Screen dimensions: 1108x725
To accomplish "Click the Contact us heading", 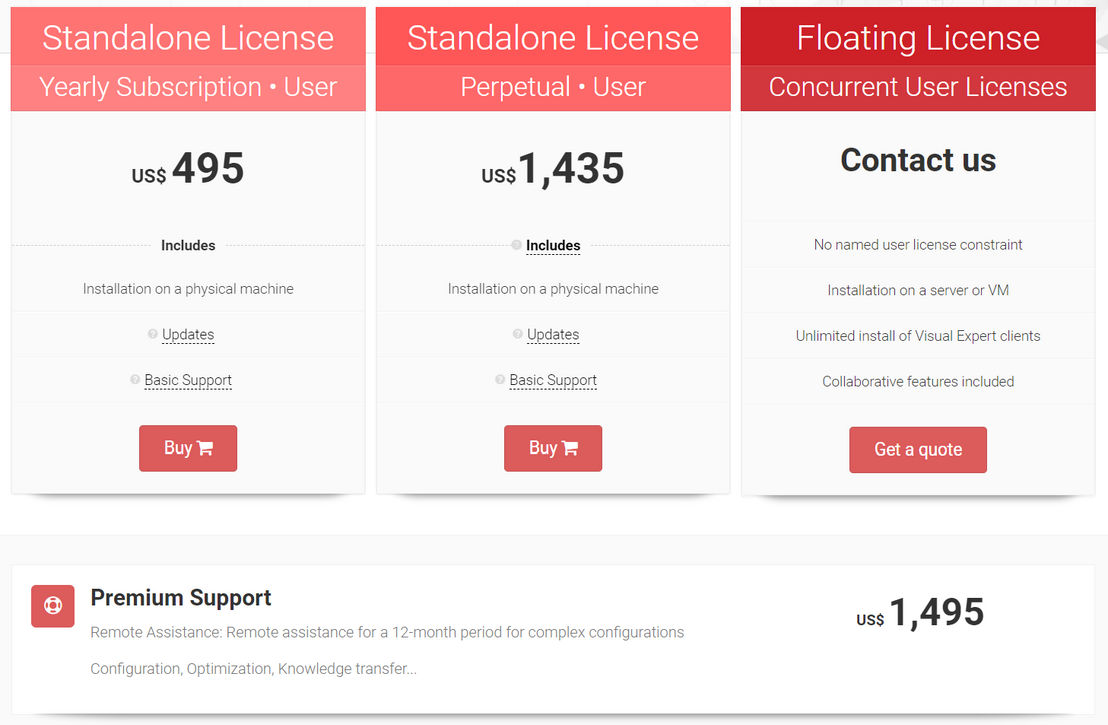I will (x=918, y=160).
